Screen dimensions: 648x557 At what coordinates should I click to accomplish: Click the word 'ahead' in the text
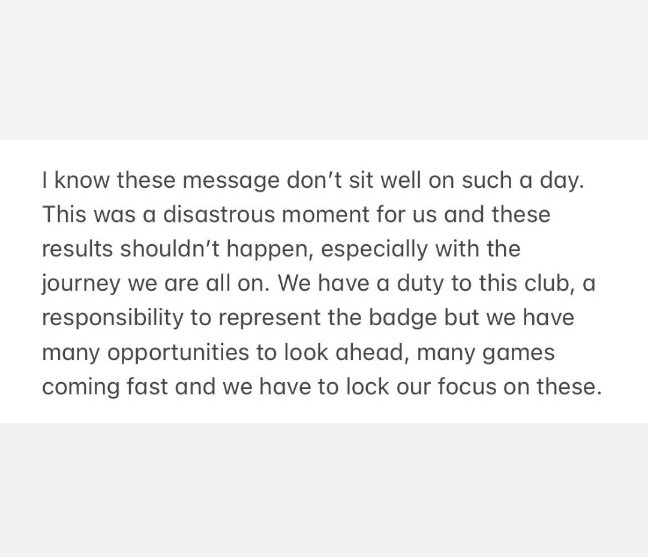[x=370, y=352]
